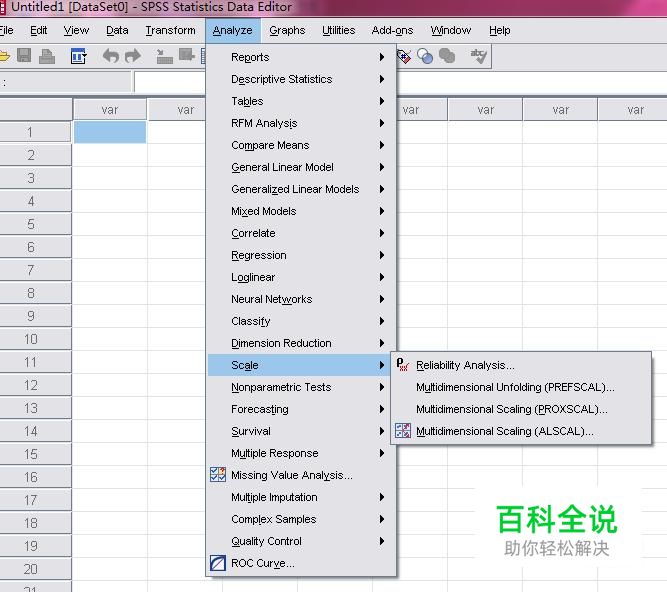Click the cell editor input field

tap(170, 82)
